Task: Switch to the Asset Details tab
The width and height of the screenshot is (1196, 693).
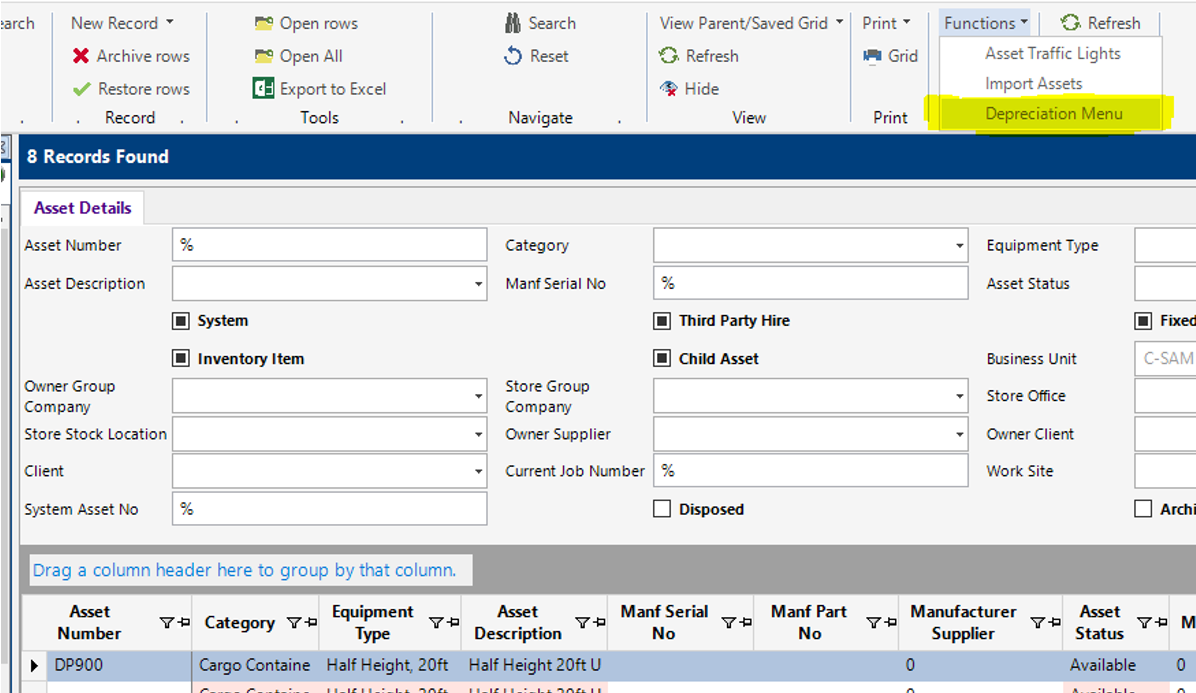Action: [83, 208]
